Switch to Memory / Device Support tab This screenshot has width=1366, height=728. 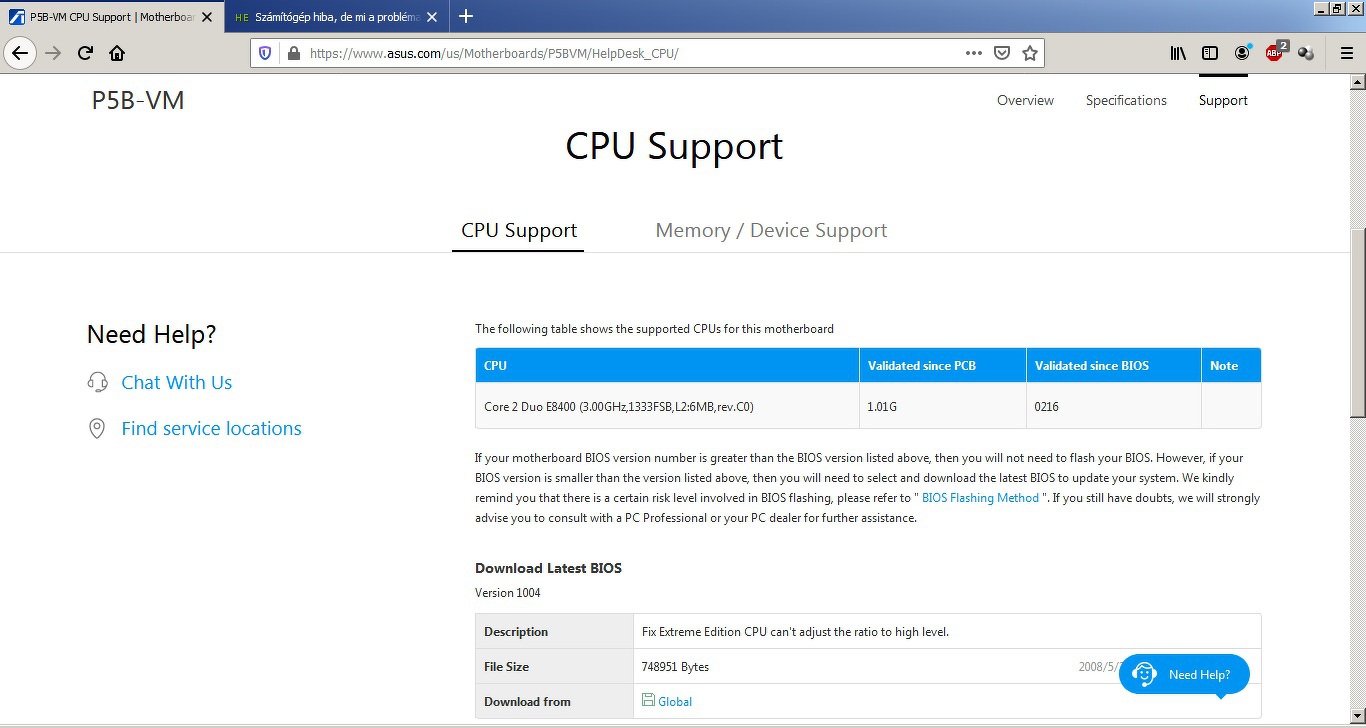[771, 230]
